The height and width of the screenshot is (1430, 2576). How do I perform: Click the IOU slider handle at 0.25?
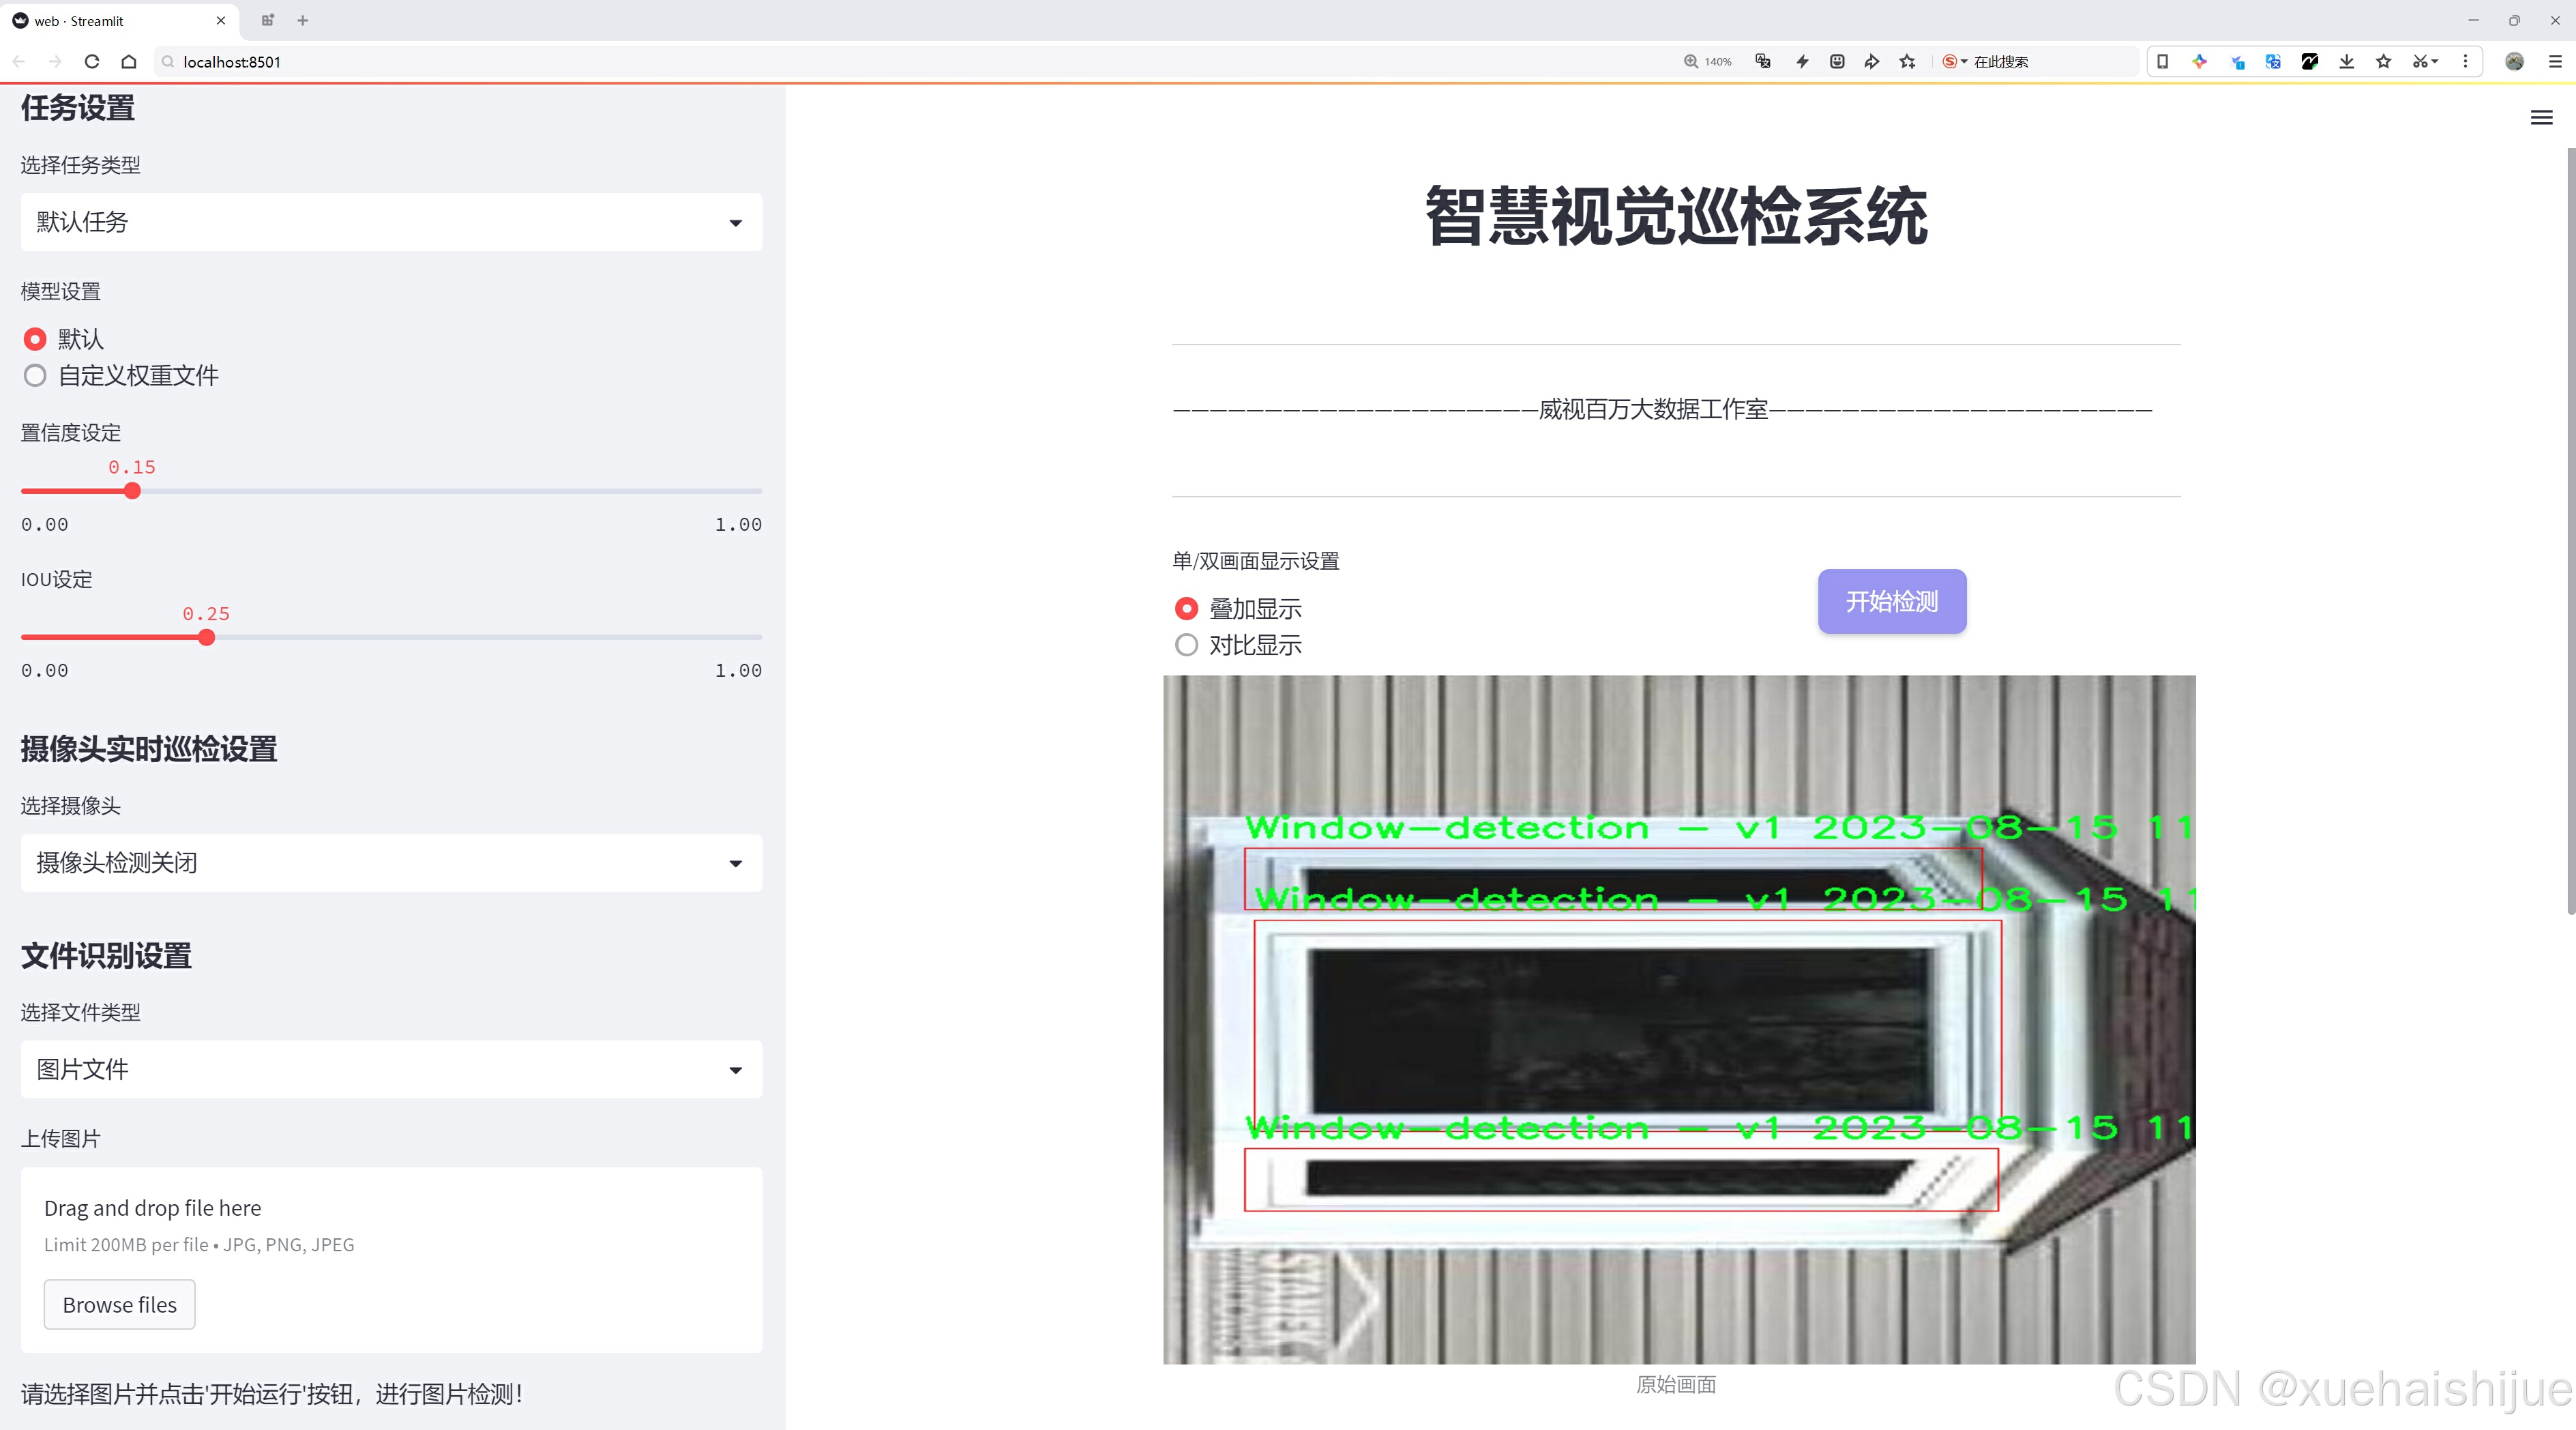pyautogui.click(x=206, y=637)
